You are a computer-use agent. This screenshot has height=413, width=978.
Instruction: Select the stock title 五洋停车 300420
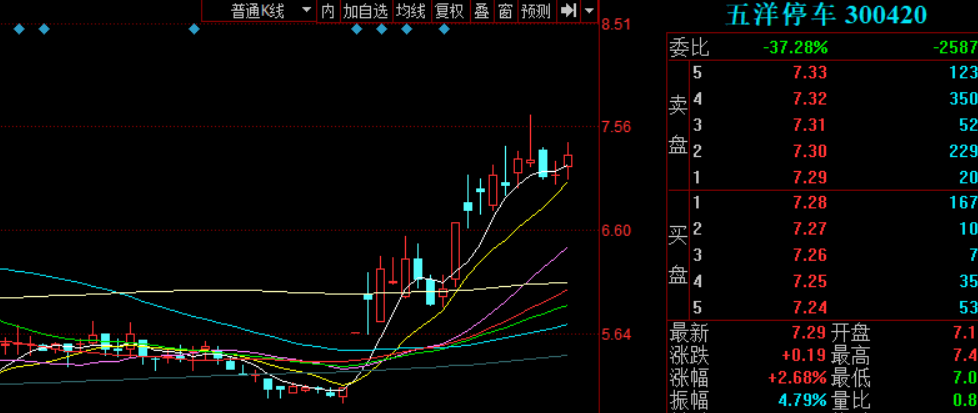coord(826,15)
